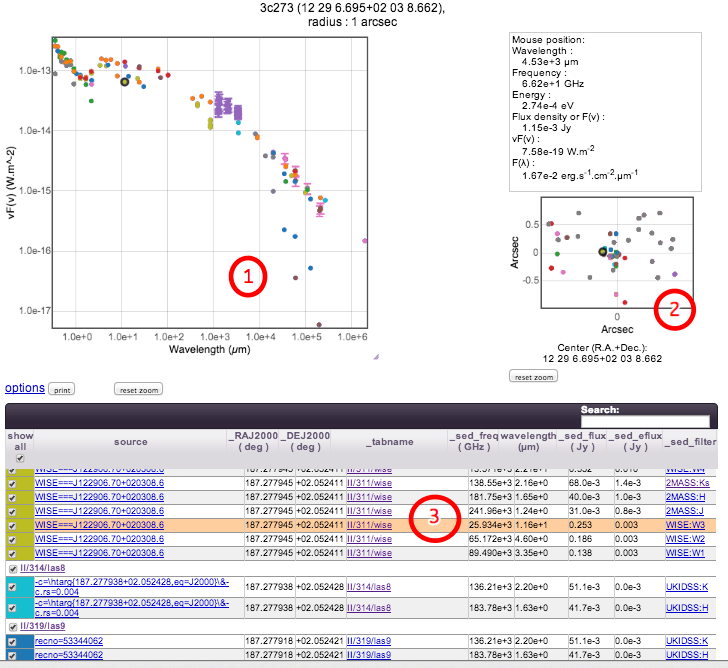
Task: Click the circled center point in Arcsec plot
Action: point(603,252)
